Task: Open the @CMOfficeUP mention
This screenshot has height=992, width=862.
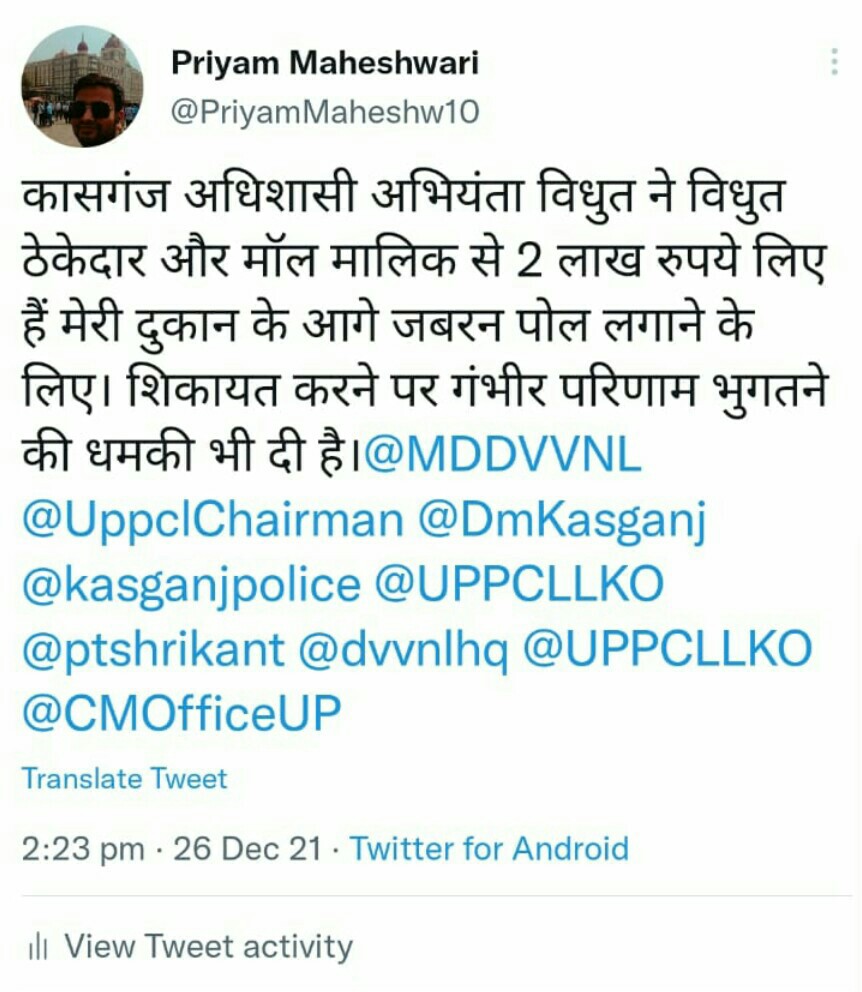Action: pyautogui.click(x=182, y=712)
